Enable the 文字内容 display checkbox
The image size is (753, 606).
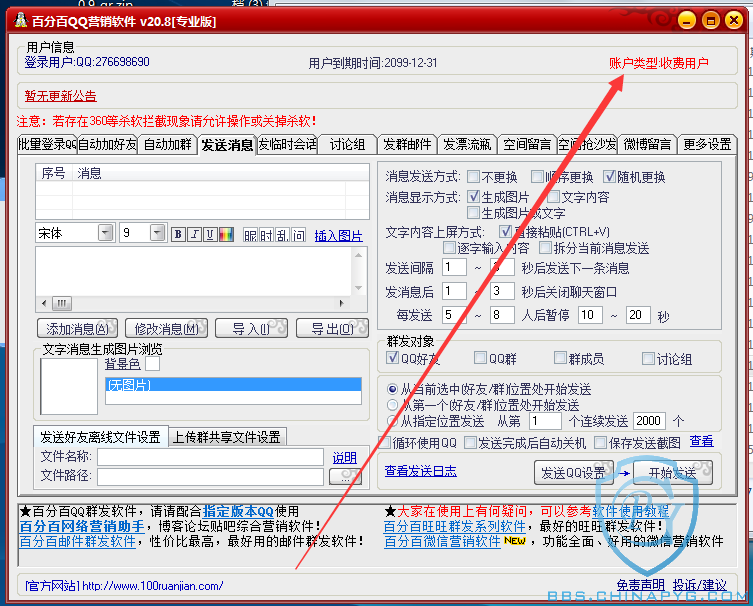point(553,196)
